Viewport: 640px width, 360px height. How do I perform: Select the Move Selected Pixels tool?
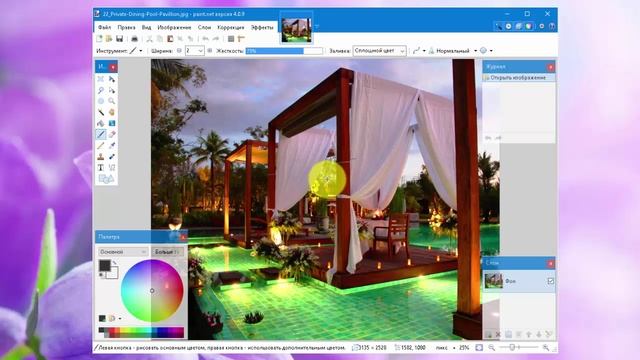112,79
